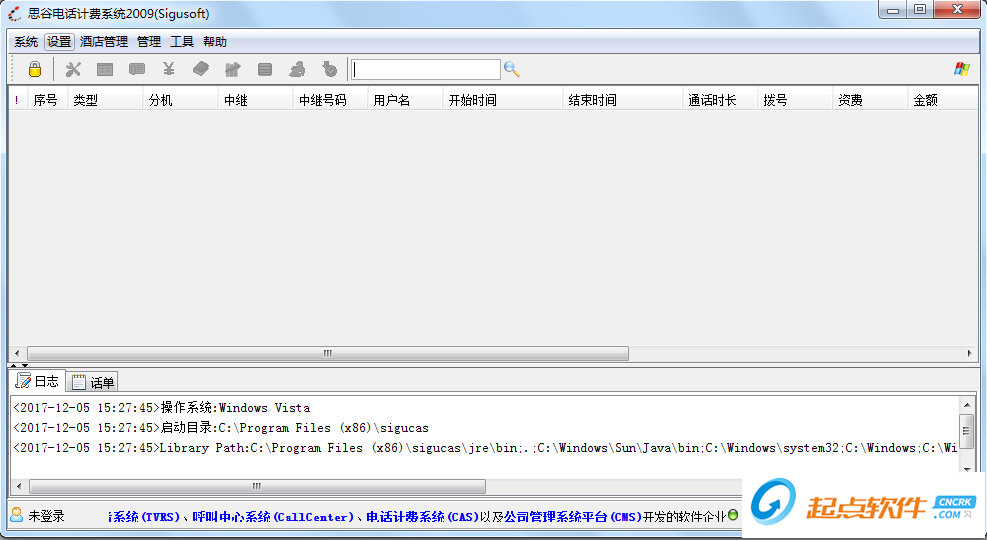Click the telephone extension toolbar icon
Screen dimensions: 987x540
click(x=137, y=69)
